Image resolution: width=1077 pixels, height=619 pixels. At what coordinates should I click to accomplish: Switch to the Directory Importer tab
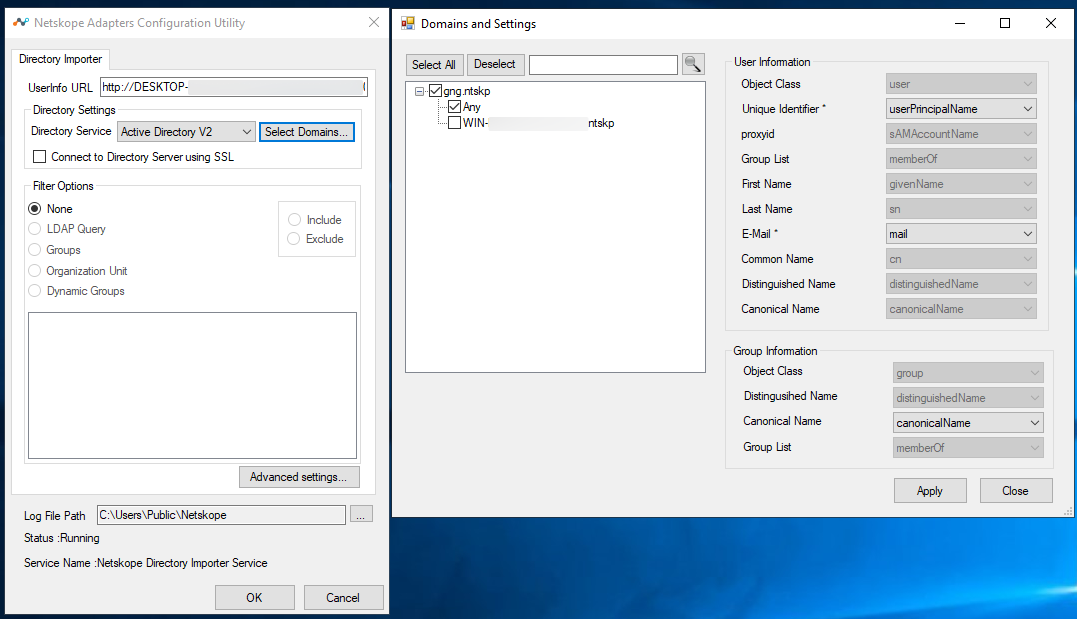click(x=60, y=59)
